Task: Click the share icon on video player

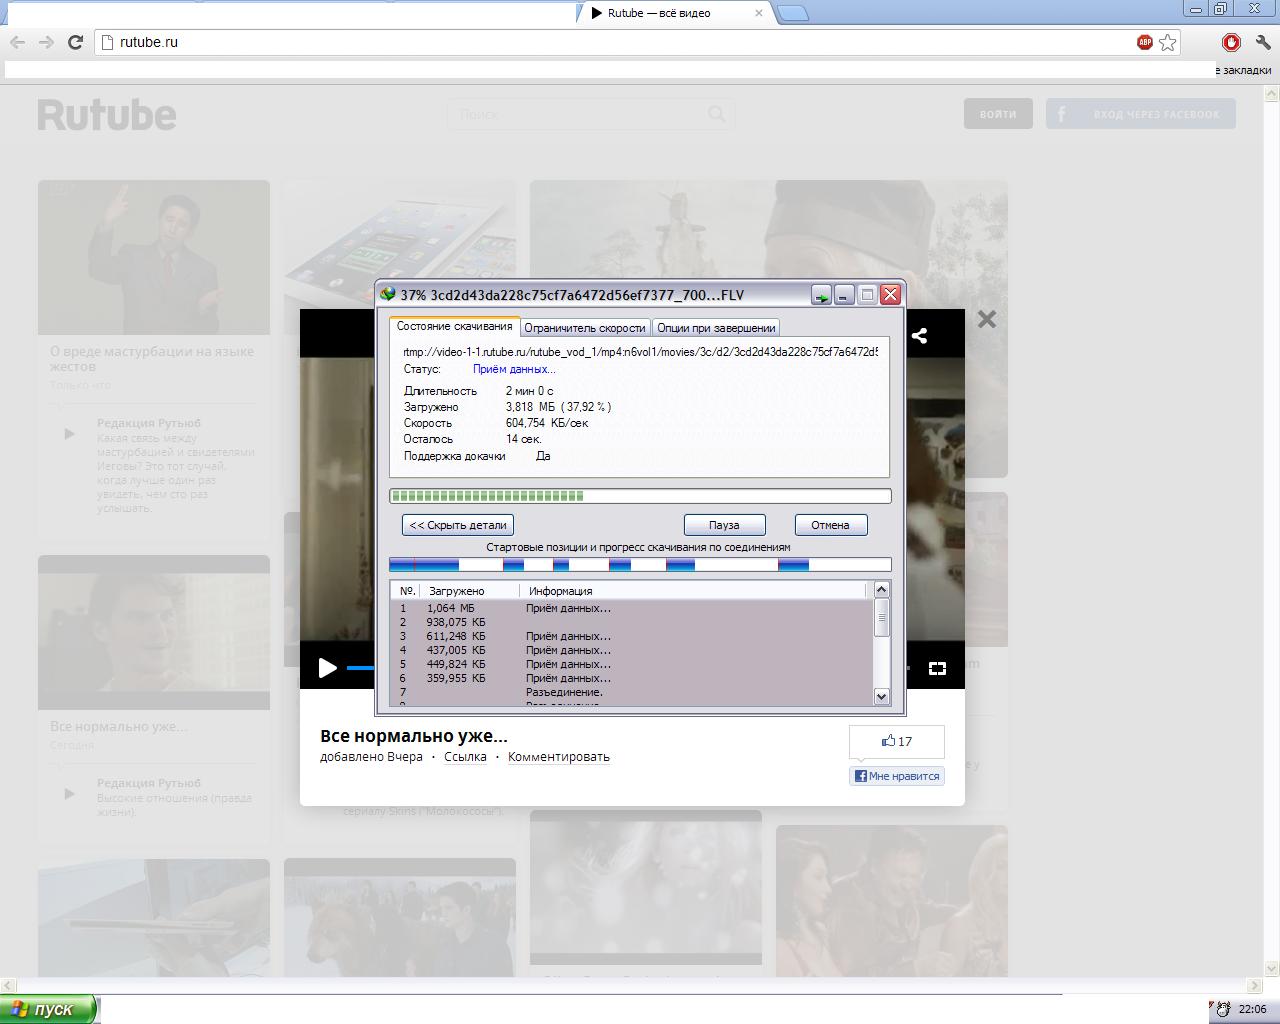Action: click(x=920, y=336)
